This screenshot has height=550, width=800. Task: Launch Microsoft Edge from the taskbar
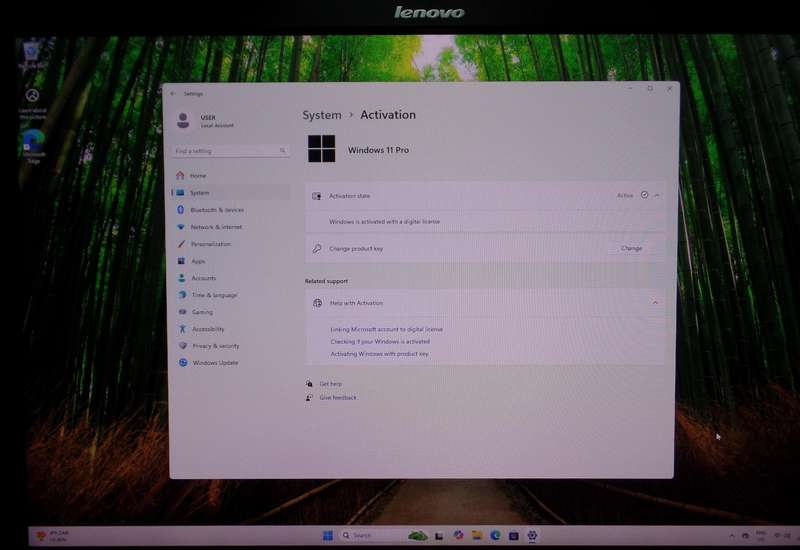[x=495, y=535]
